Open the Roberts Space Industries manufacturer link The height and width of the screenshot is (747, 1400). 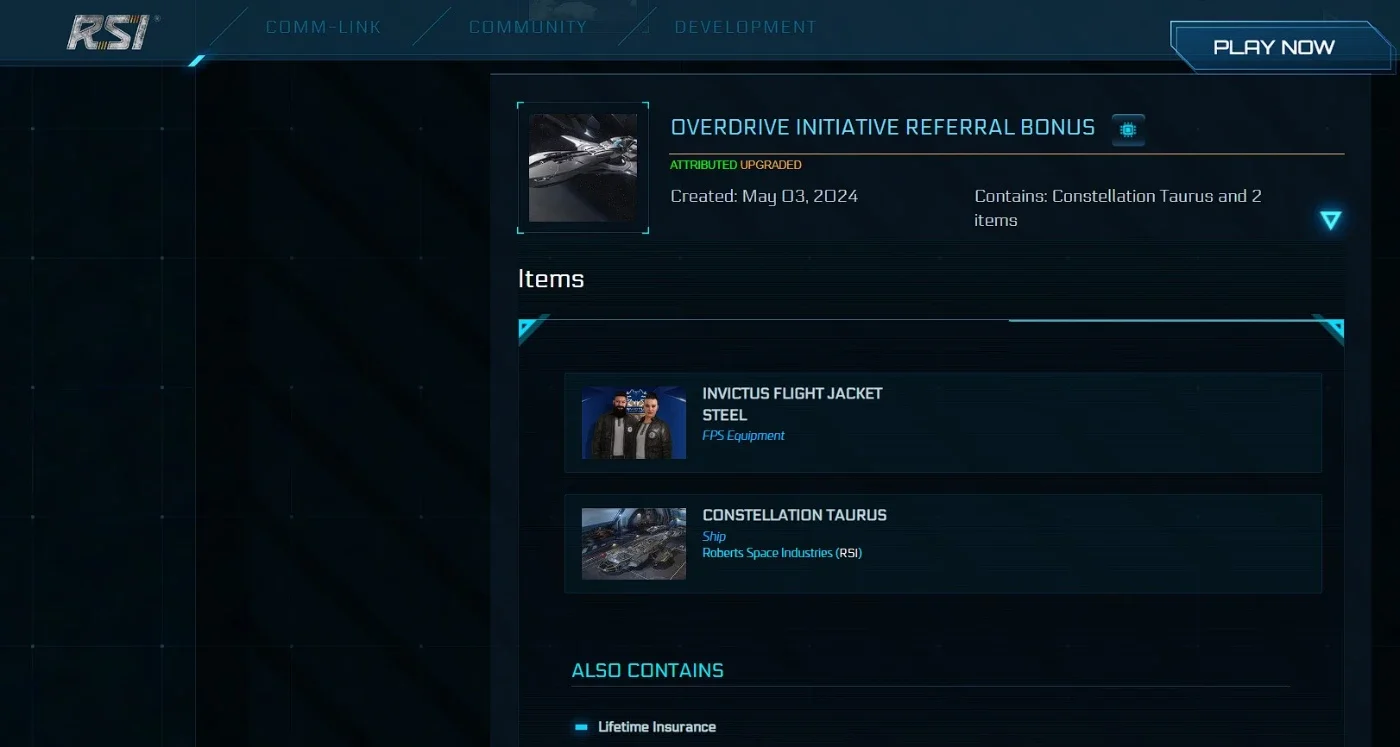click(782, 553)
